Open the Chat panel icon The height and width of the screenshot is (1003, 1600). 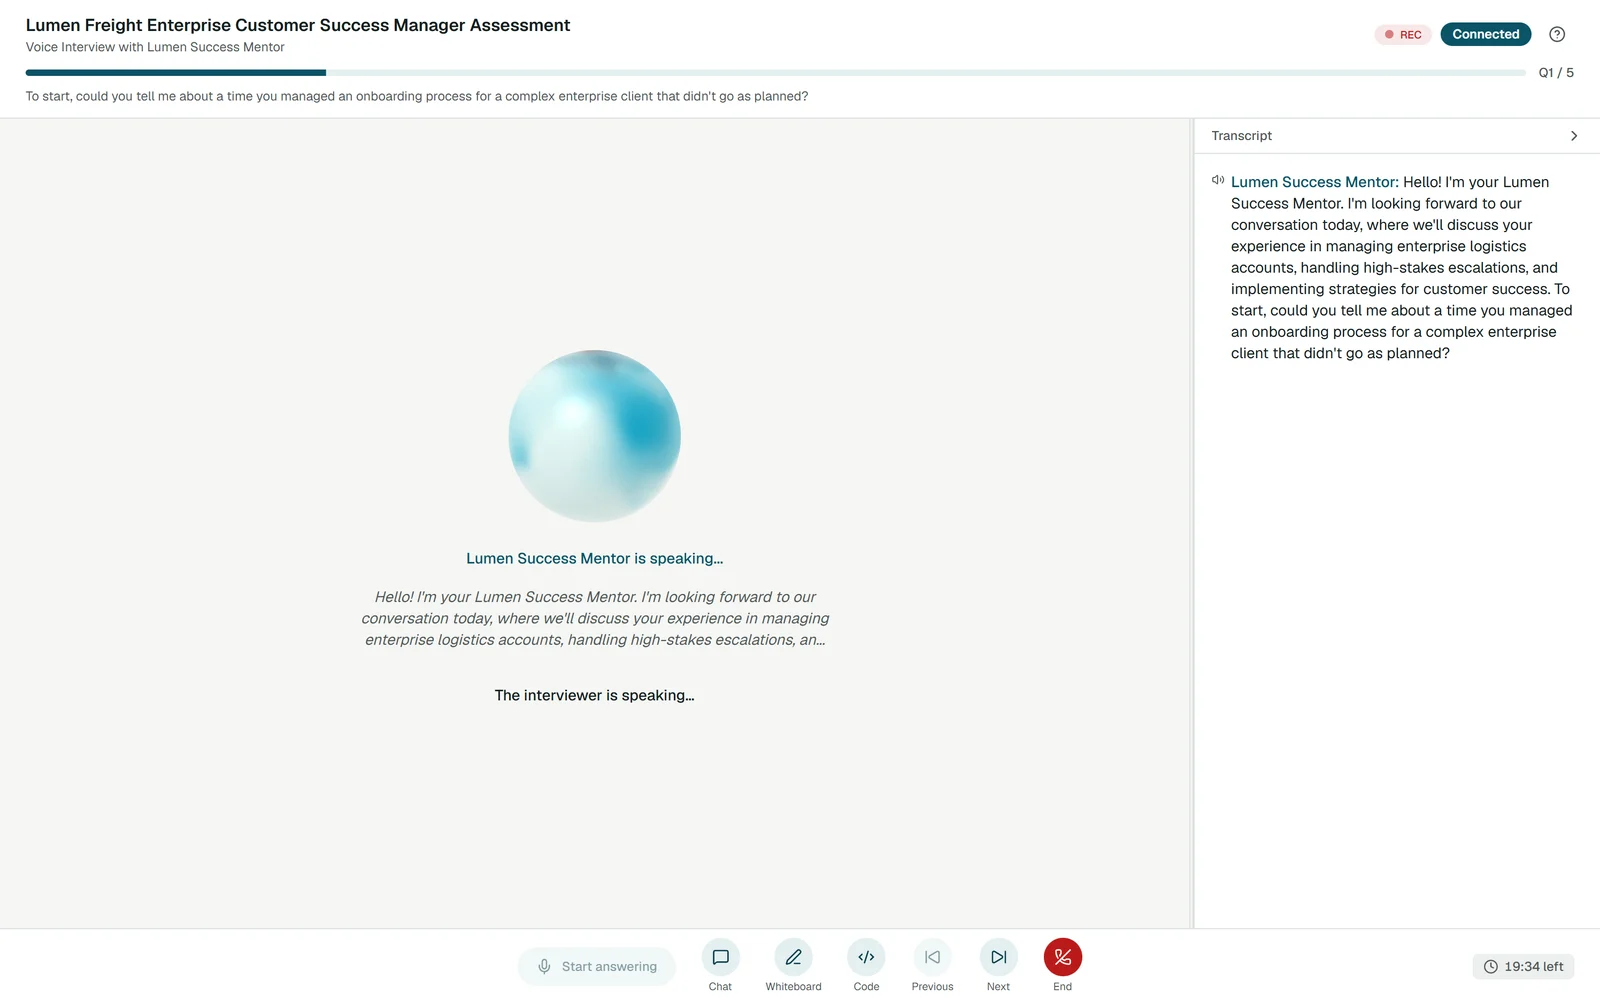(x=720, y=957)
